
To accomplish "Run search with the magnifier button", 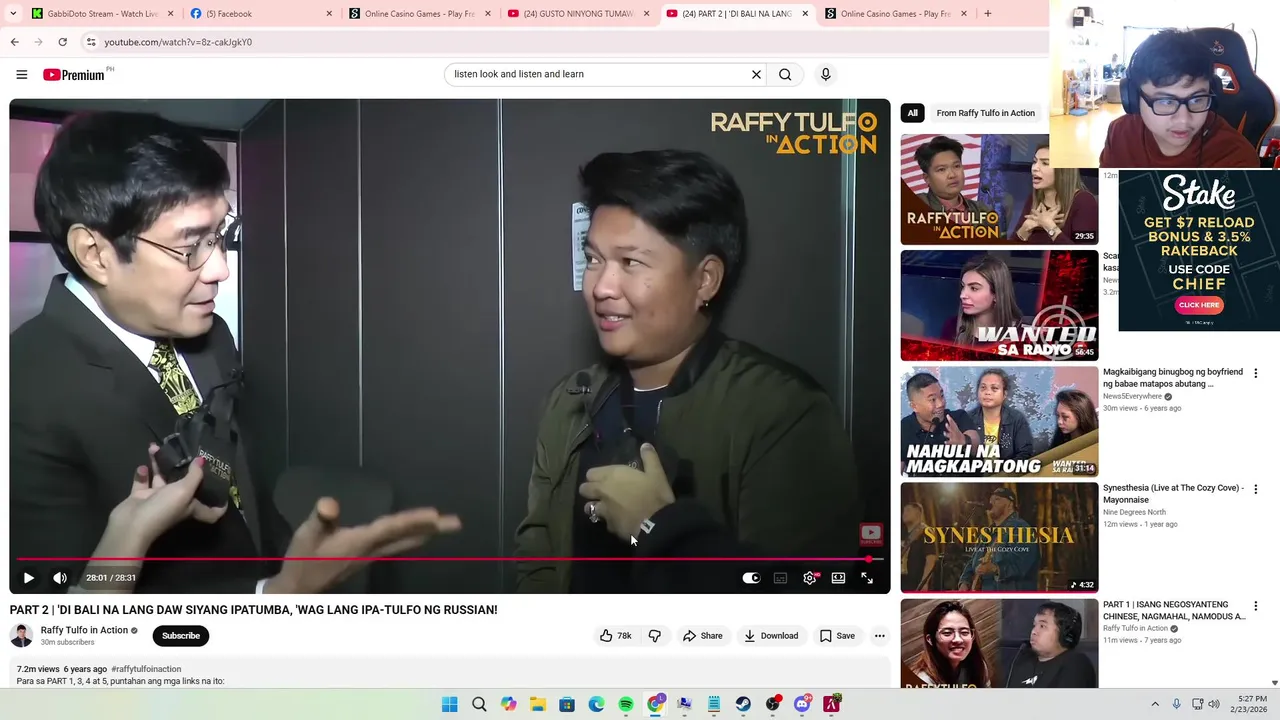I will pyautogui.click(x=785, y=74).
